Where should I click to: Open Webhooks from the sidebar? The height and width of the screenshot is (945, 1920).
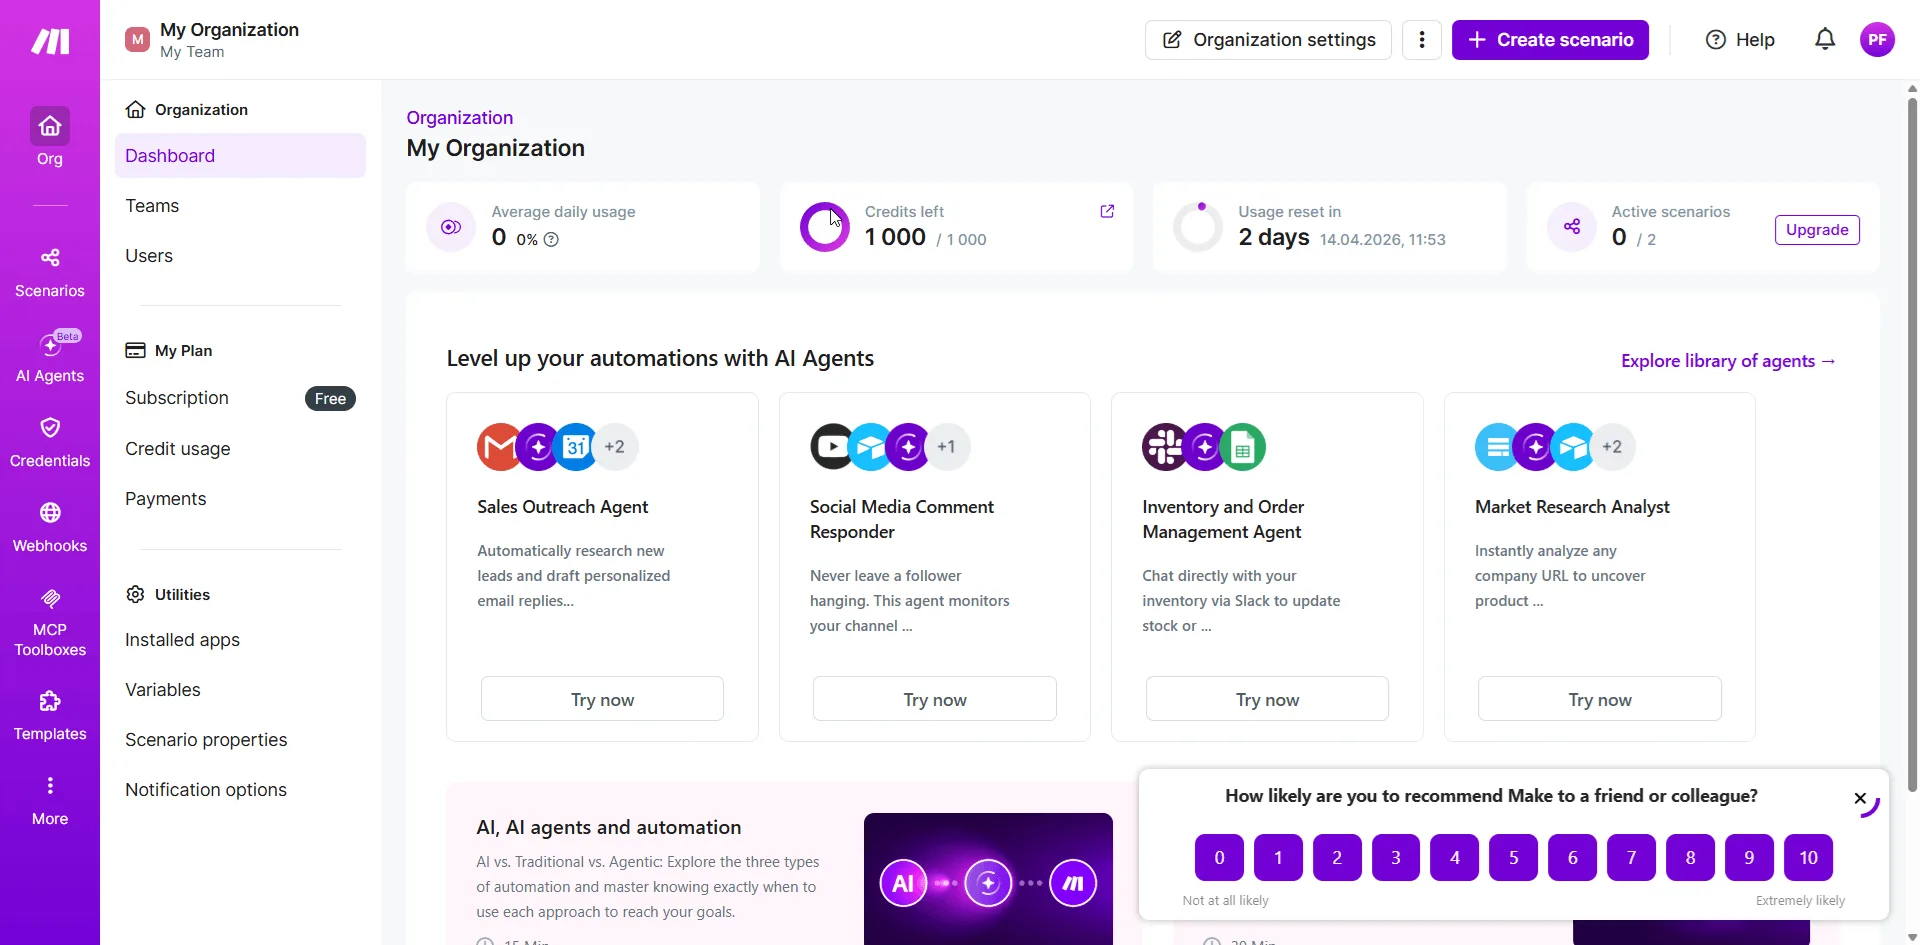(x=50, y=528)
